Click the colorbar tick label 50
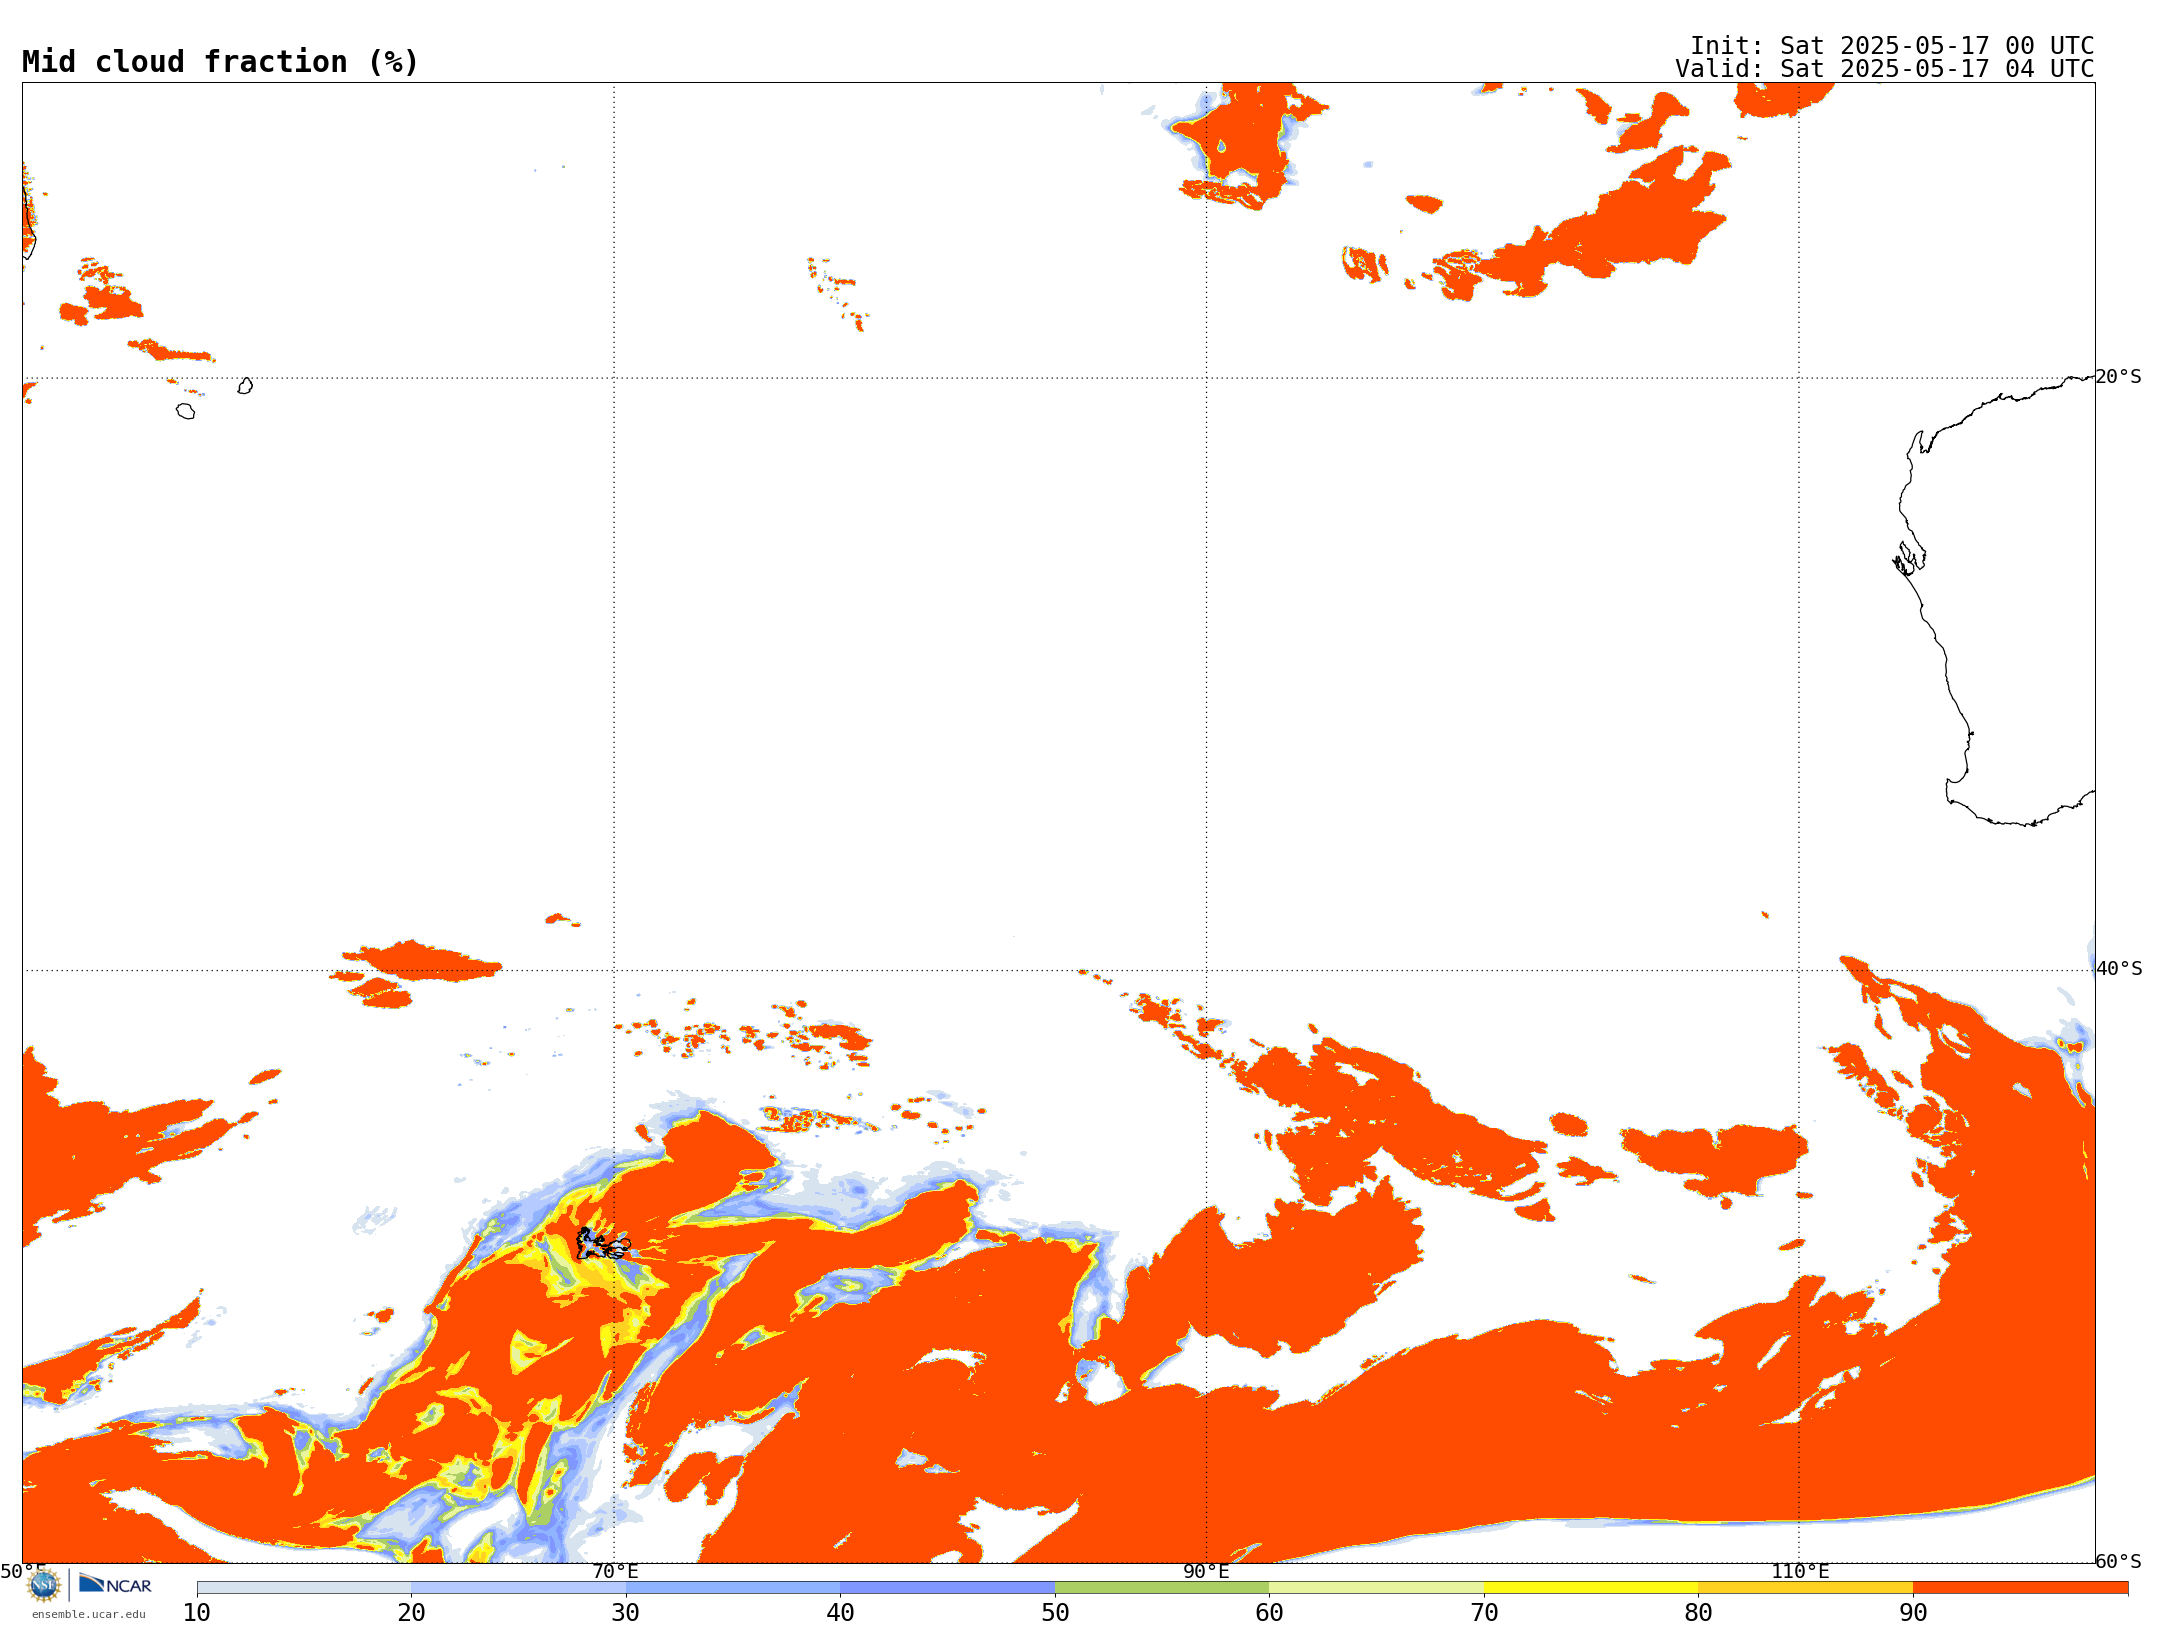Viewport: 2160px width, 1626px height. coord(1055,1612)
